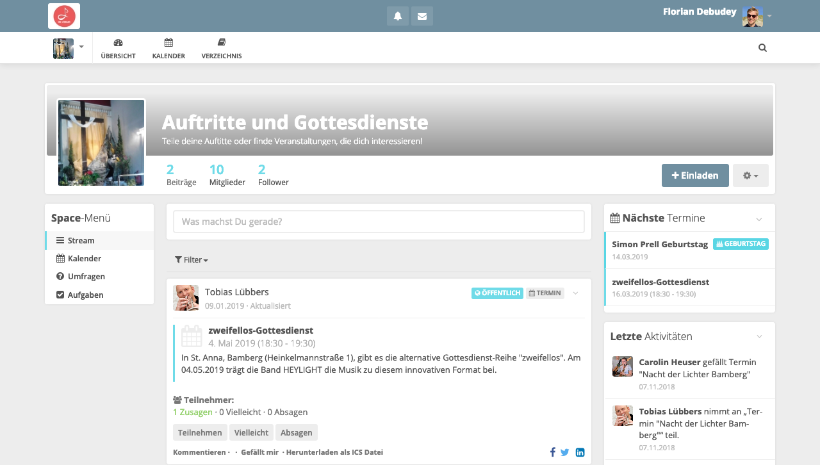Click the Kommentieren link
This screenshot has height=465, width=820.
pos(199,452)
